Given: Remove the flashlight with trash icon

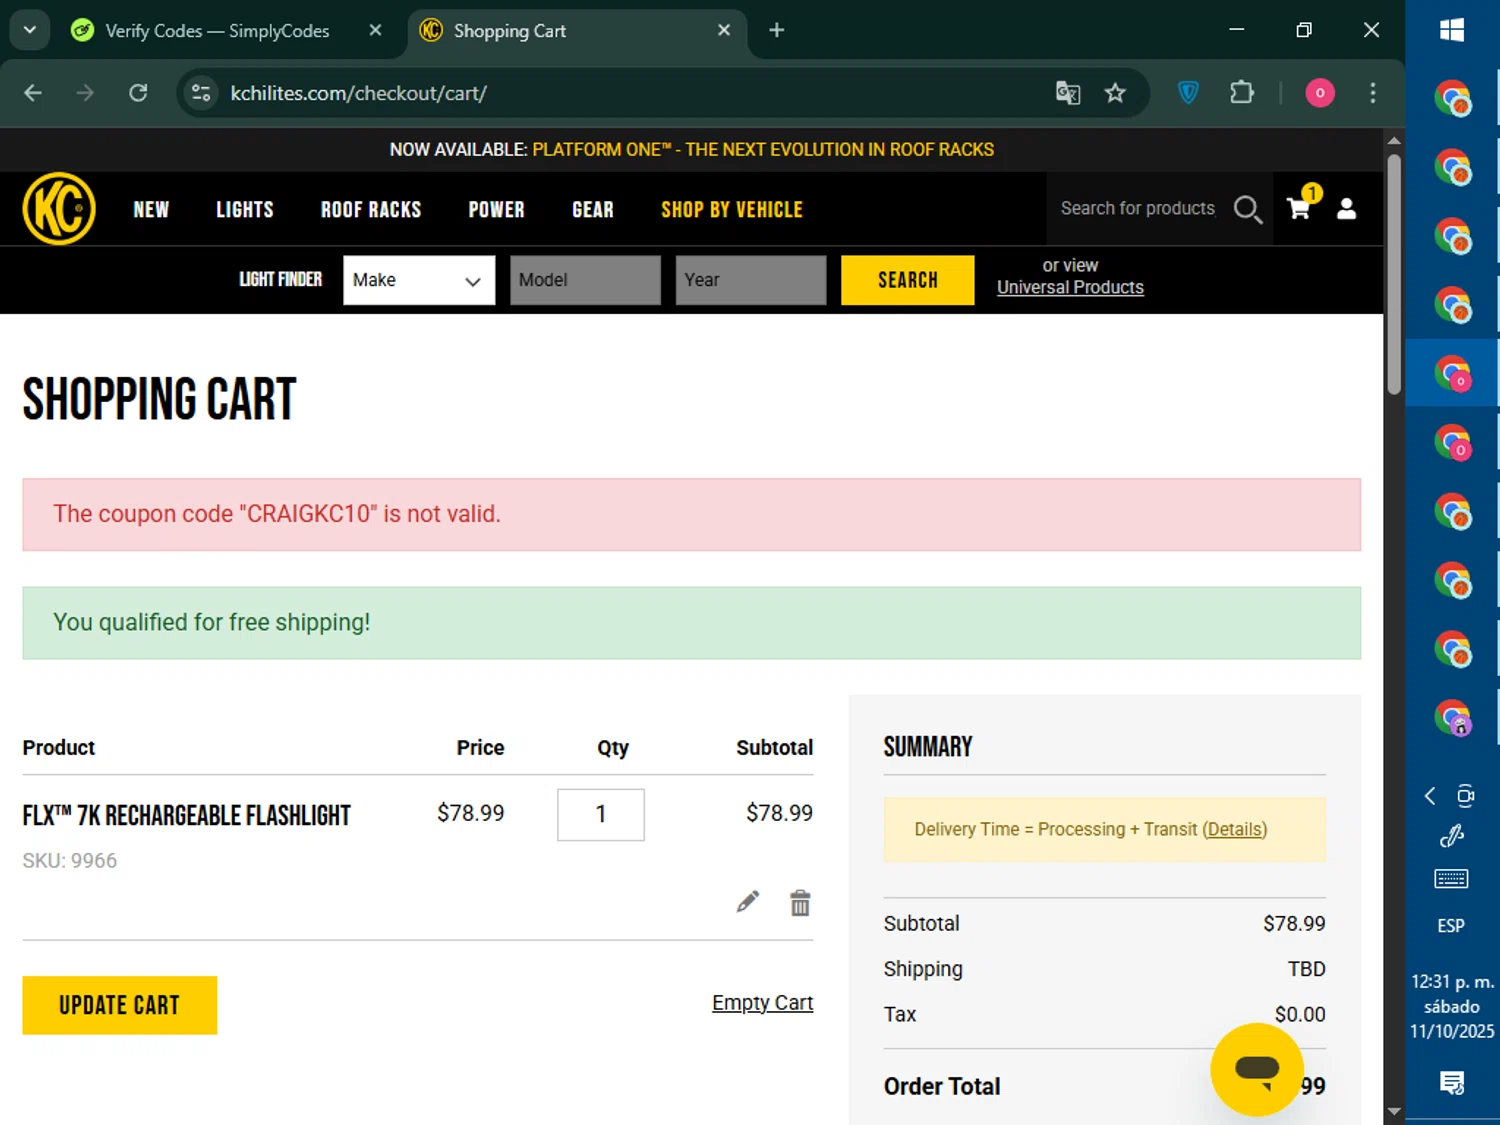Looking at the screenshot, I should pos(800,902).
